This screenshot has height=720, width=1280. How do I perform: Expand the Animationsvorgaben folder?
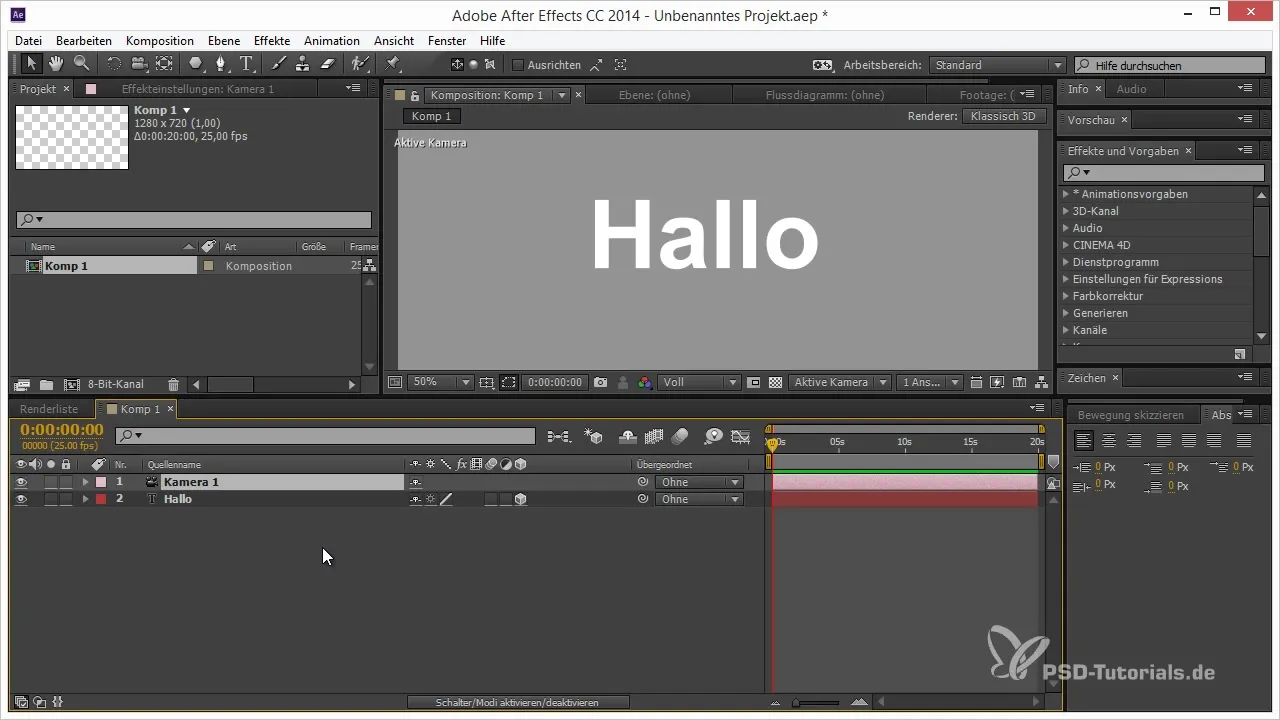[x=1066, y=194]
